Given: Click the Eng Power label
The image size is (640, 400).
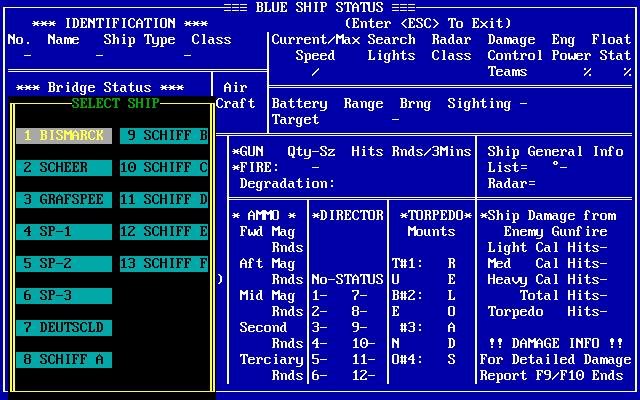Looking at the screenshot, I should [571, 48].
